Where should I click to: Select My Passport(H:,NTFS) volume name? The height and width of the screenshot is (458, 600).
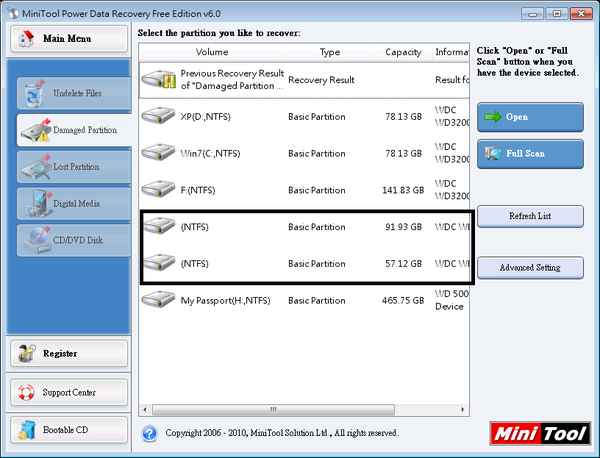tap(225, 301)
